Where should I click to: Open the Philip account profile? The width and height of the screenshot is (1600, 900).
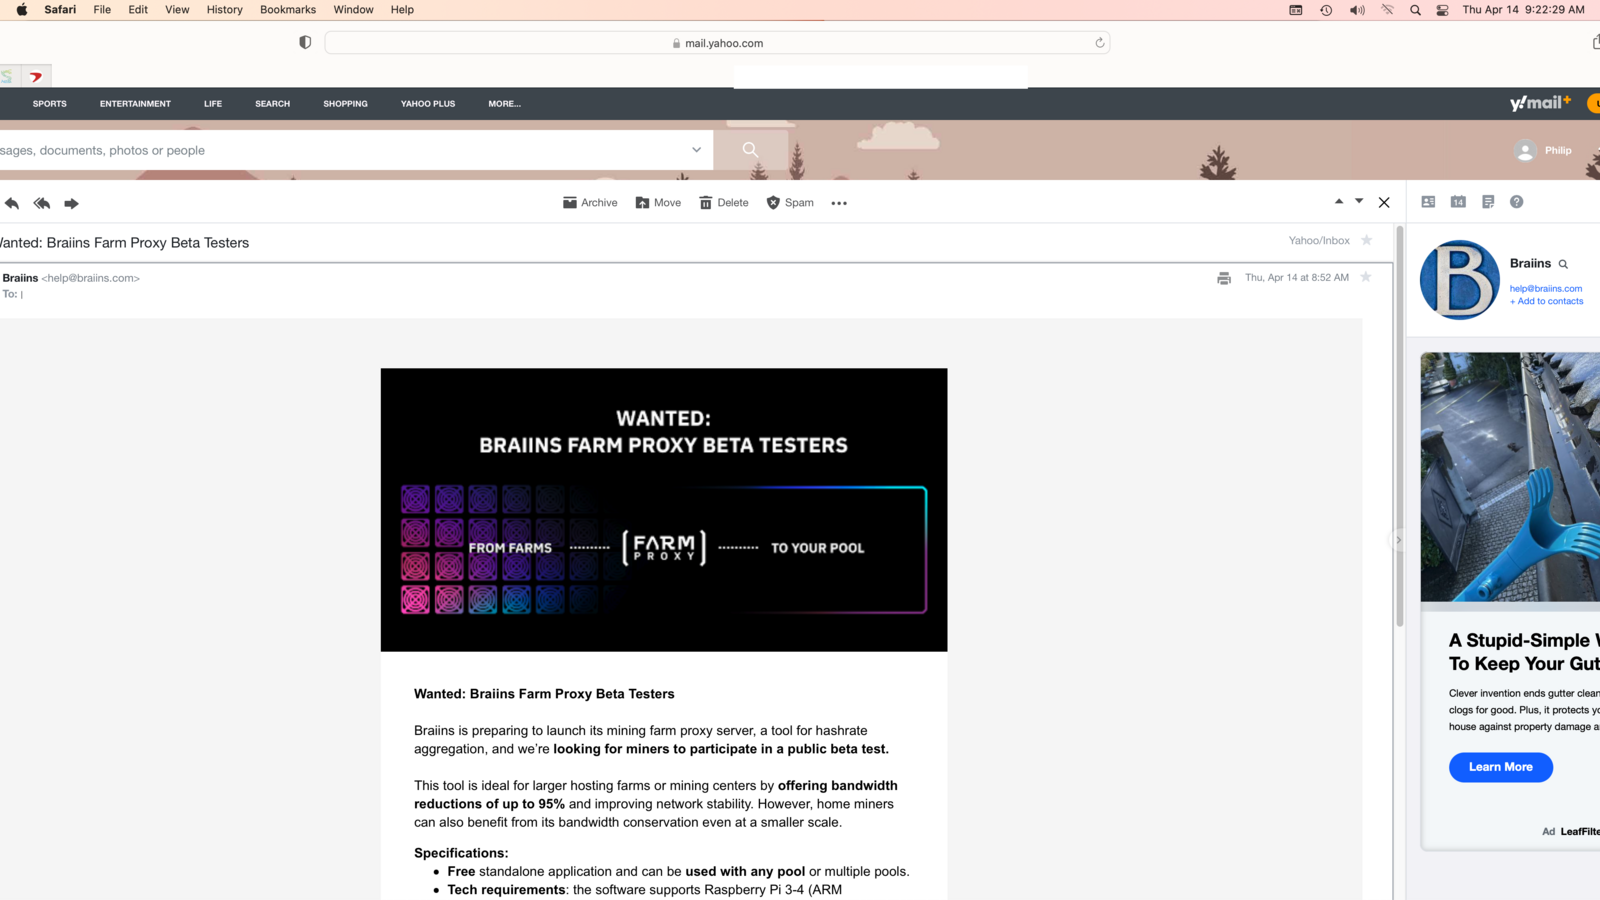point(1543,151)
